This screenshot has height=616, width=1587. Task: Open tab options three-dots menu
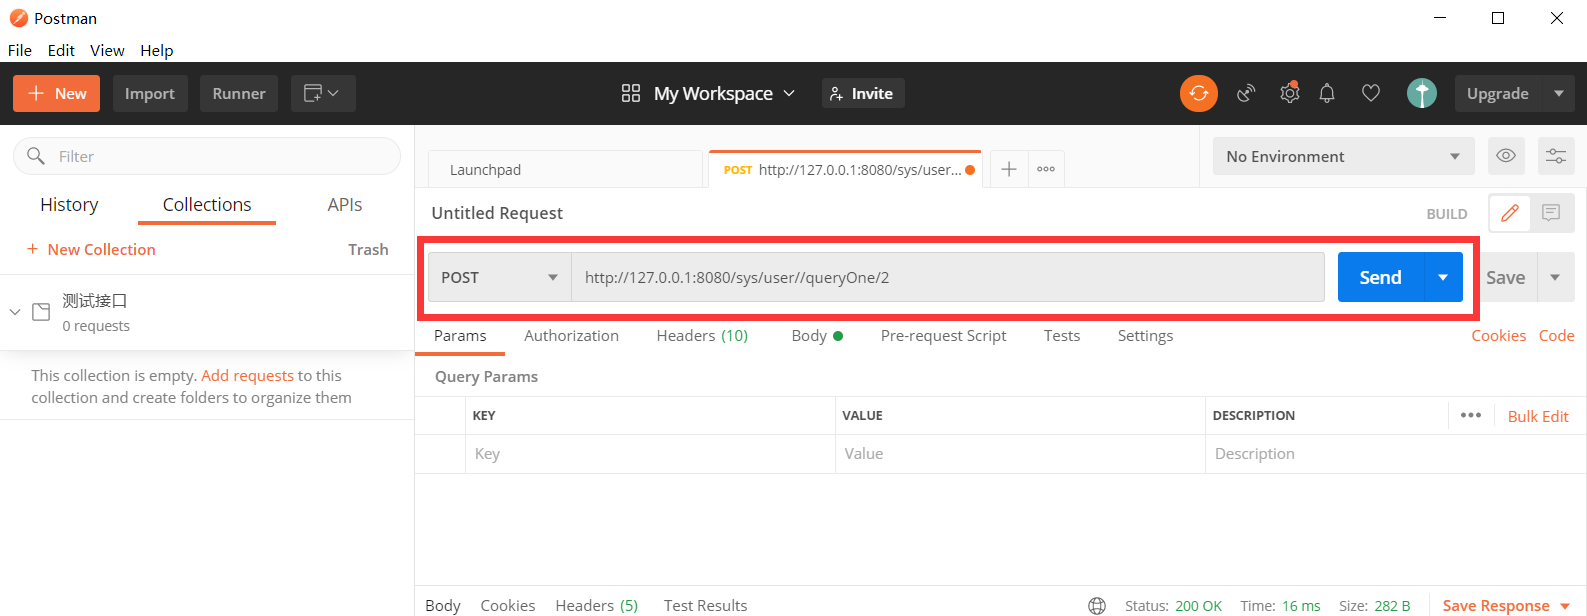pyautogui.click(x=1046, y=169)
